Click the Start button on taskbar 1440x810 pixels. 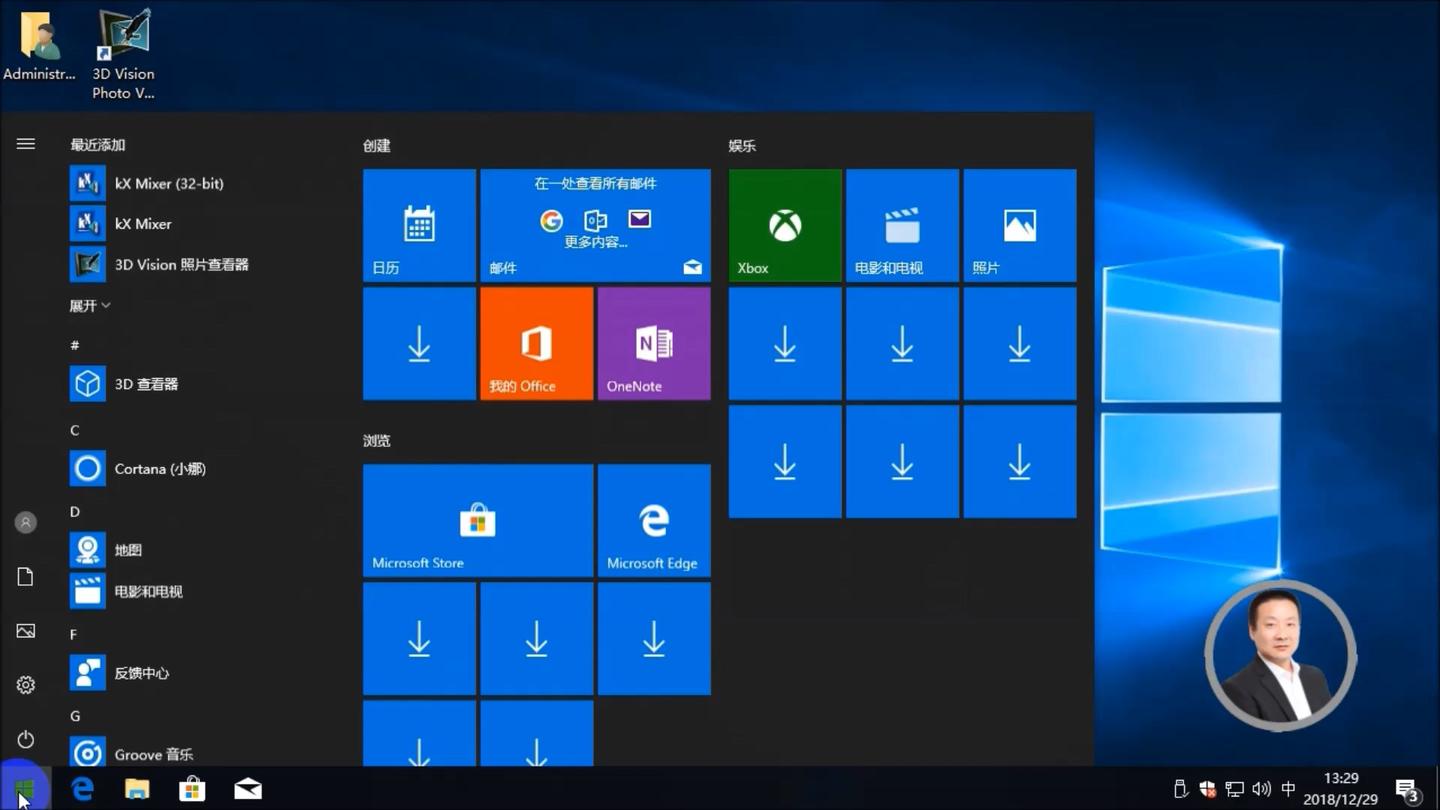tap(25, 789)
